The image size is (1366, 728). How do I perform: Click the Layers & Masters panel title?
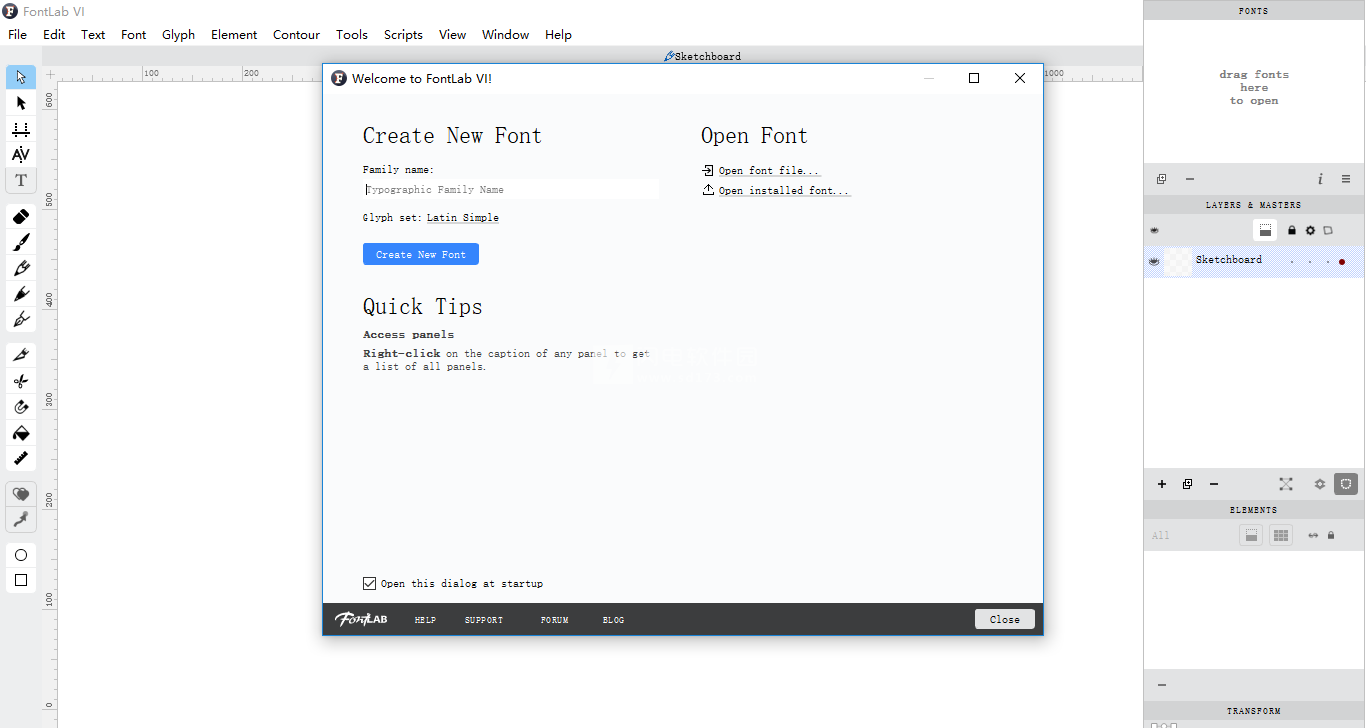[1254, 205]
